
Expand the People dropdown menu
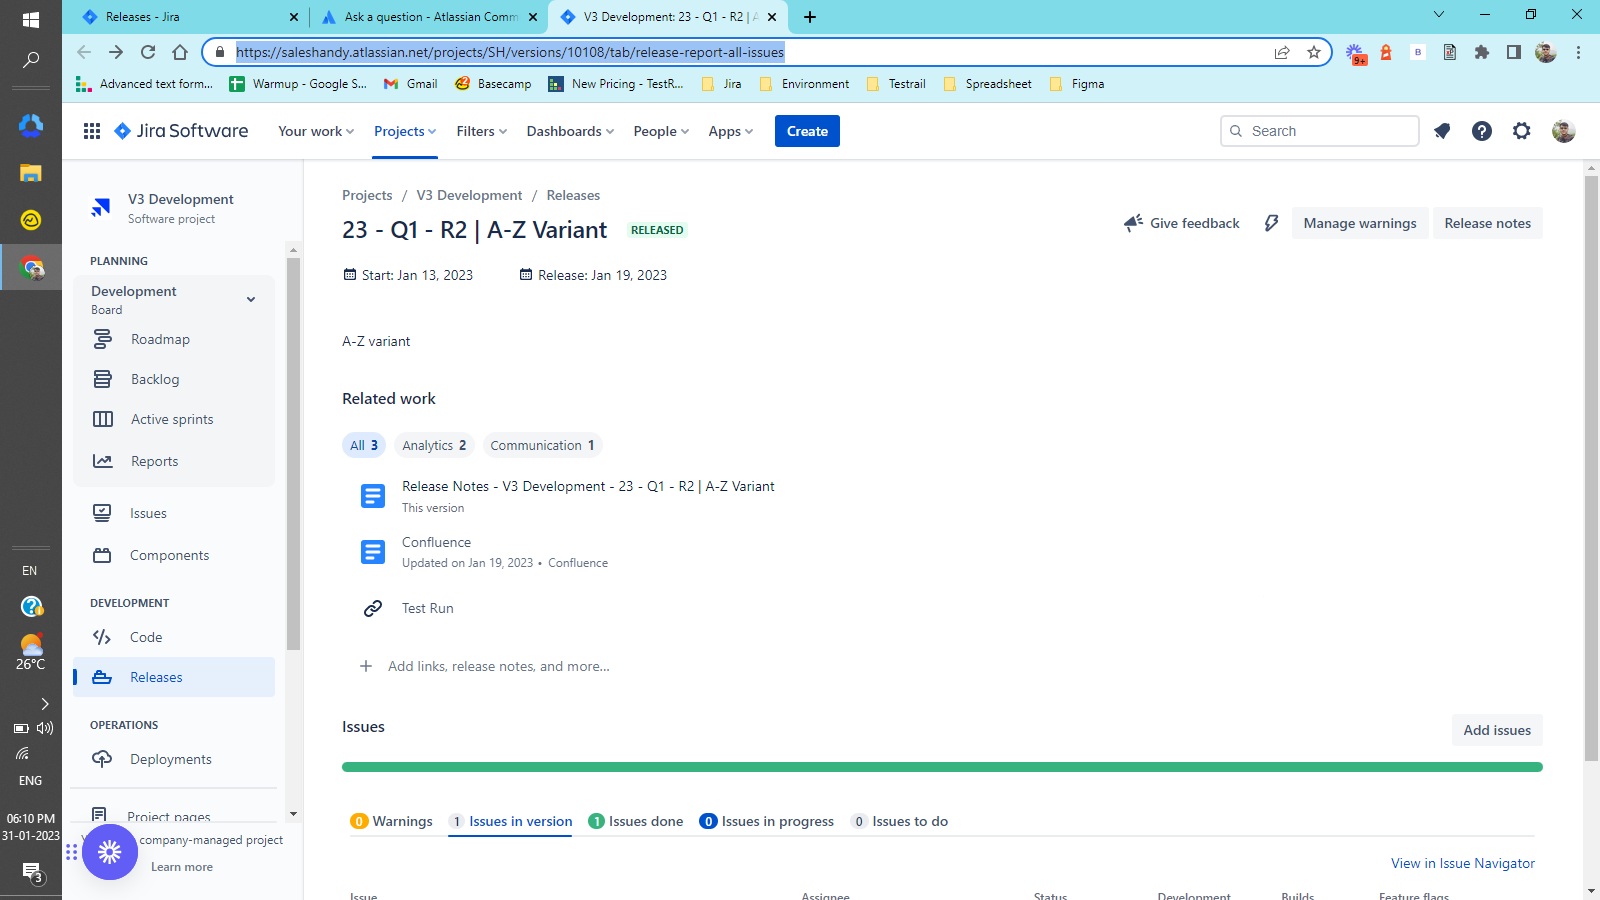[x=661, y=131]
